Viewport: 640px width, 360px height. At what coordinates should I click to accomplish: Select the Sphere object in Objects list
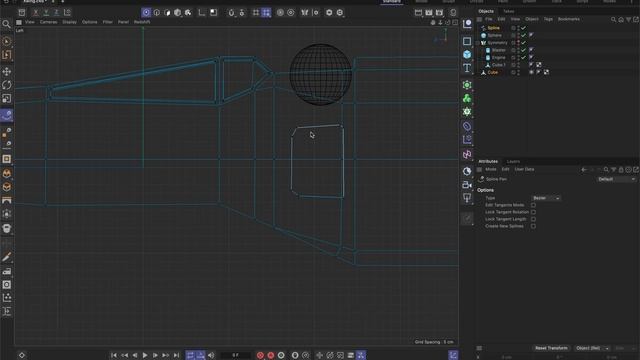click(494, 35)
